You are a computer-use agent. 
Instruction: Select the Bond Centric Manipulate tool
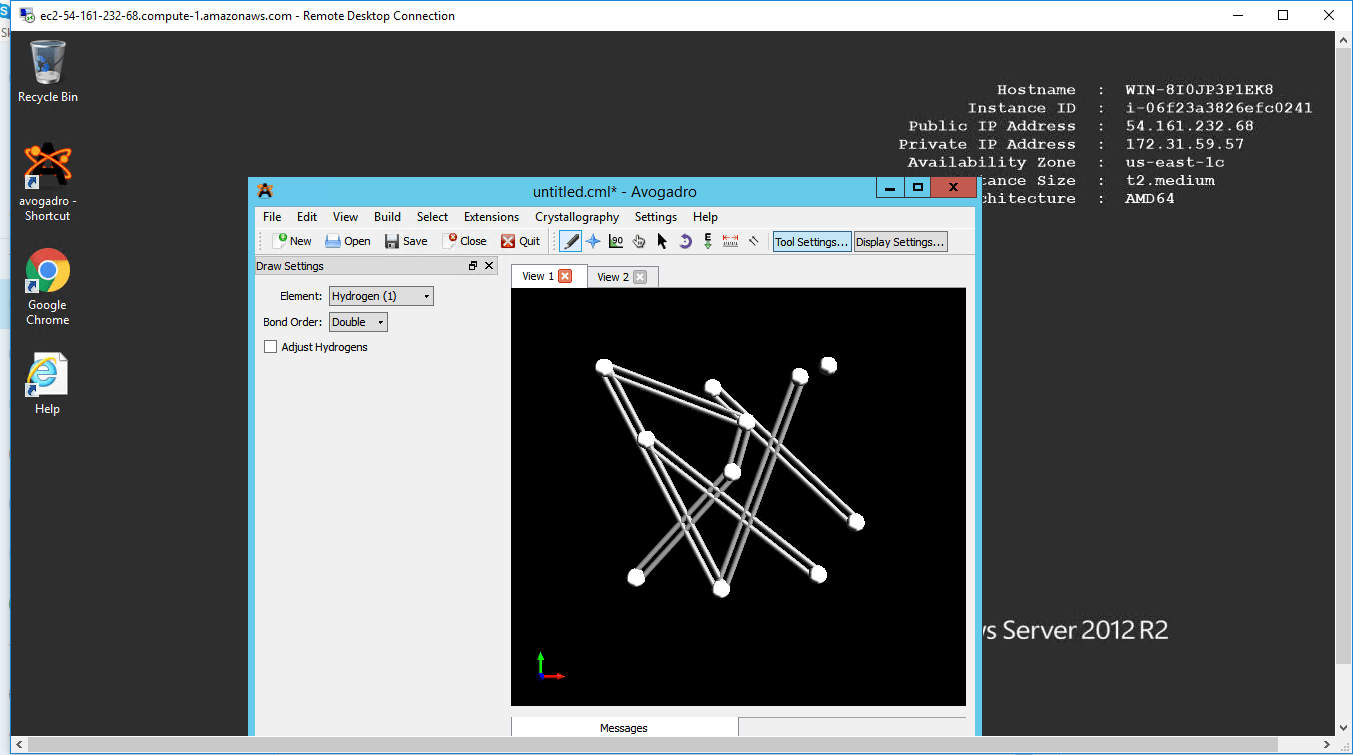coord(616,241)
